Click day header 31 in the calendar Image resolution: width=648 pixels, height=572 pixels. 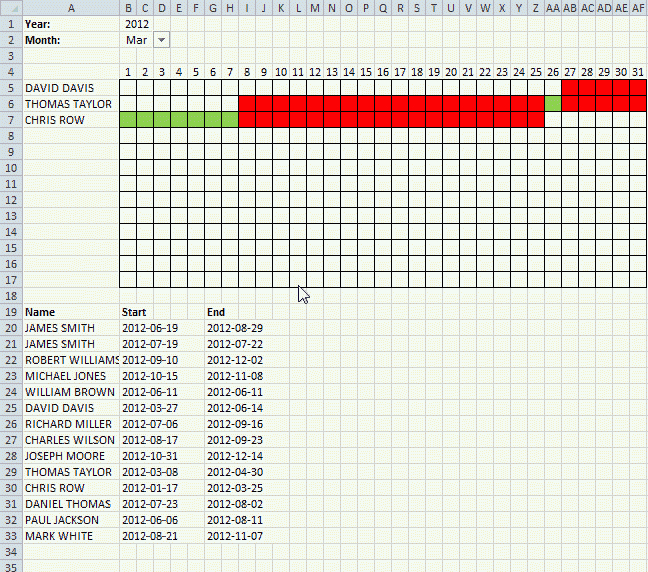click(x=638, y=72)
